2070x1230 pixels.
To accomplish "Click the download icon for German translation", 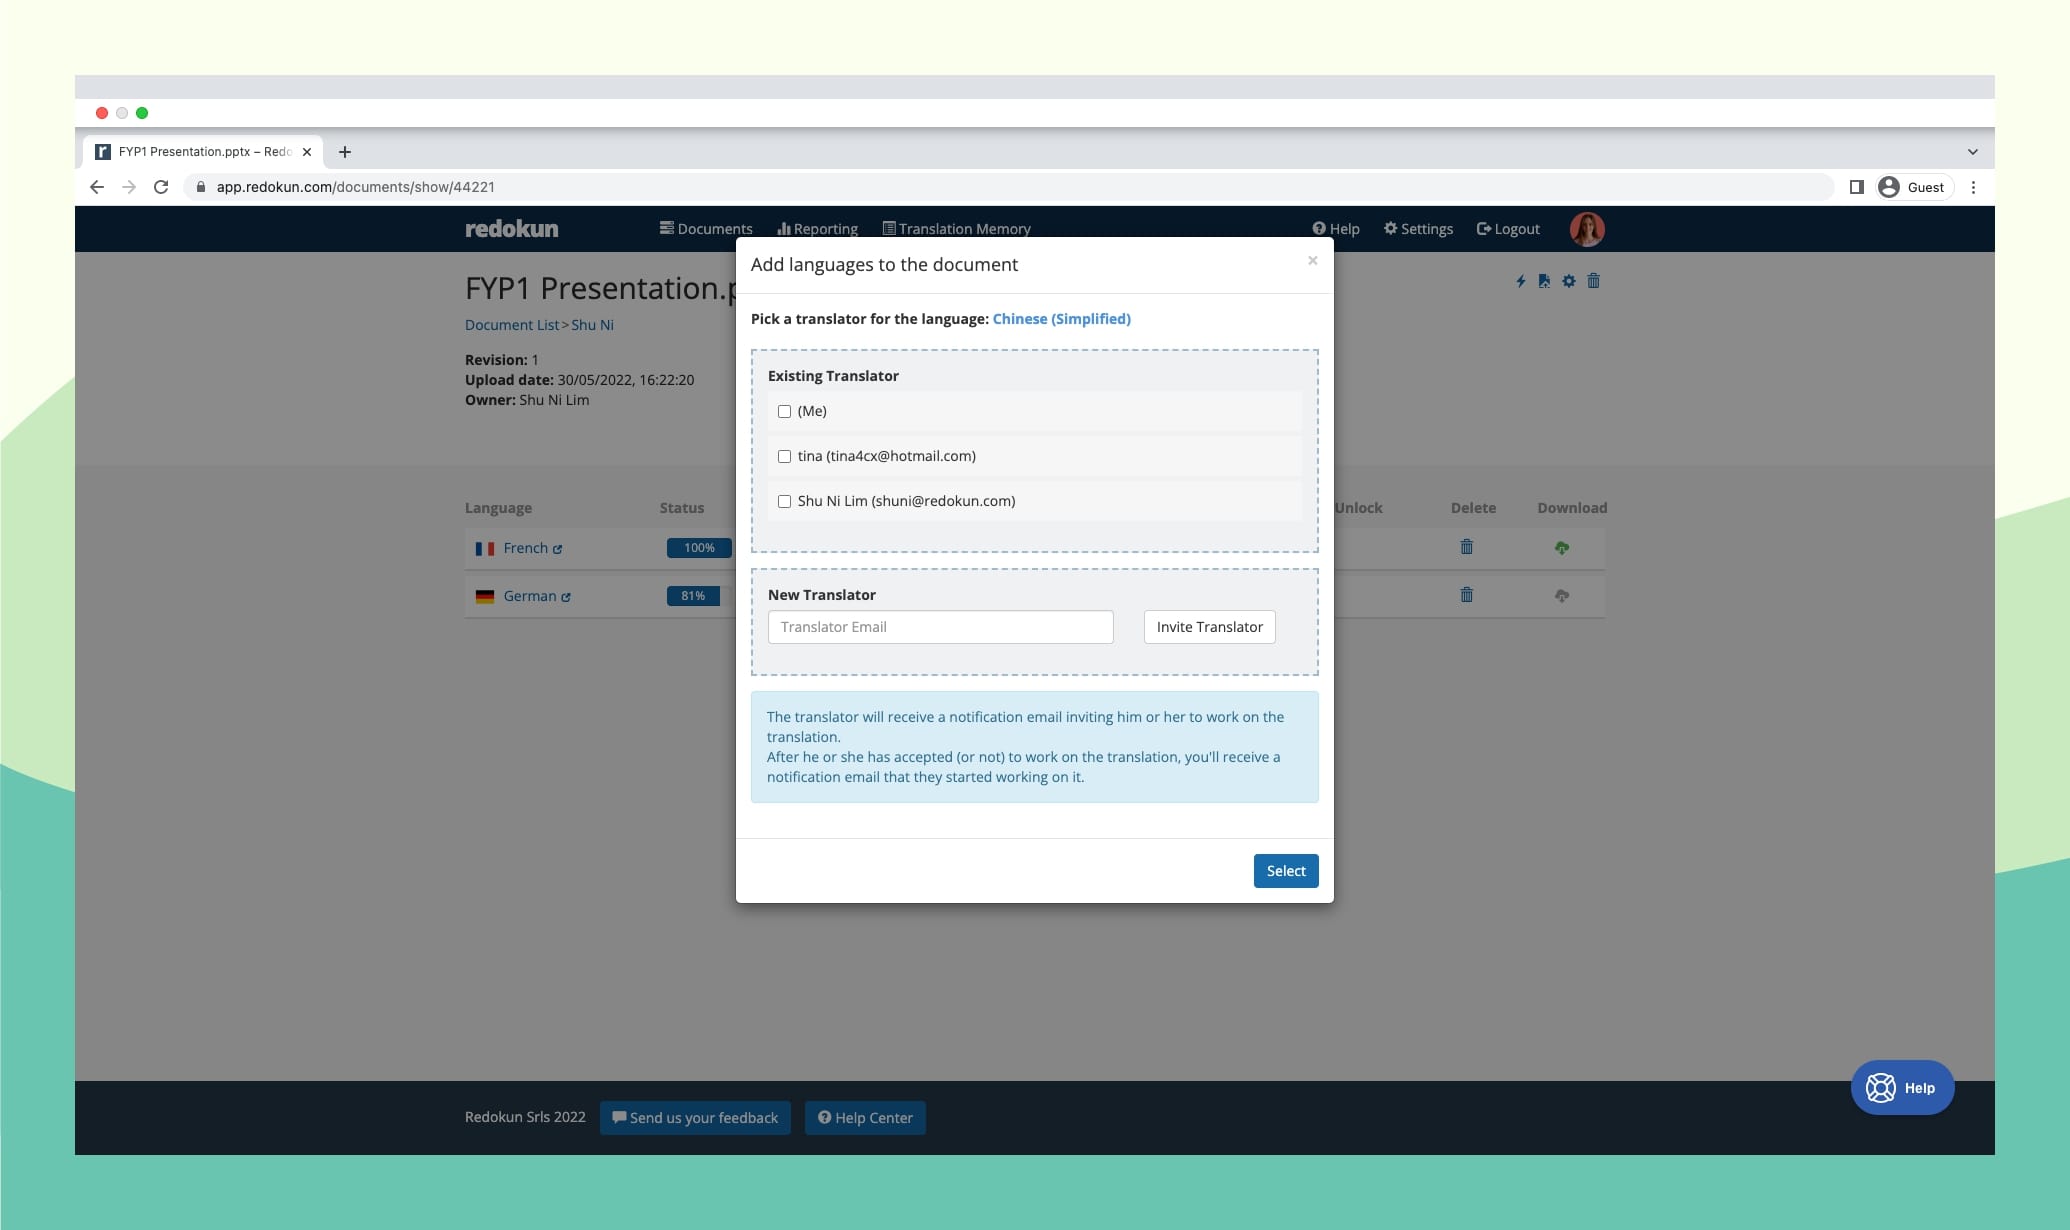I will tap(1563, 593).
